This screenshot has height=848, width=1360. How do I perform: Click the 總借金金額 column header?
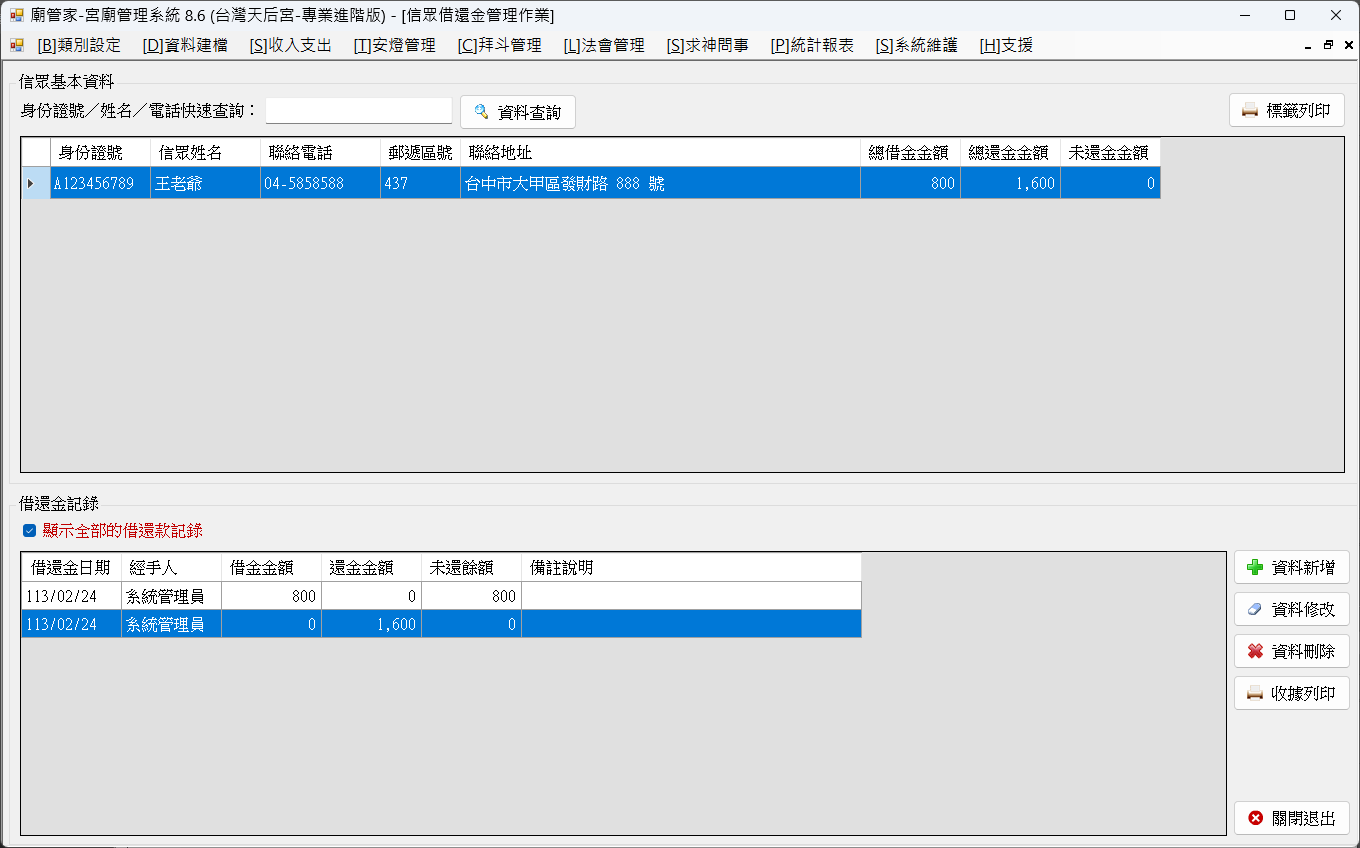pyautogui.click(x=910, y=153)
